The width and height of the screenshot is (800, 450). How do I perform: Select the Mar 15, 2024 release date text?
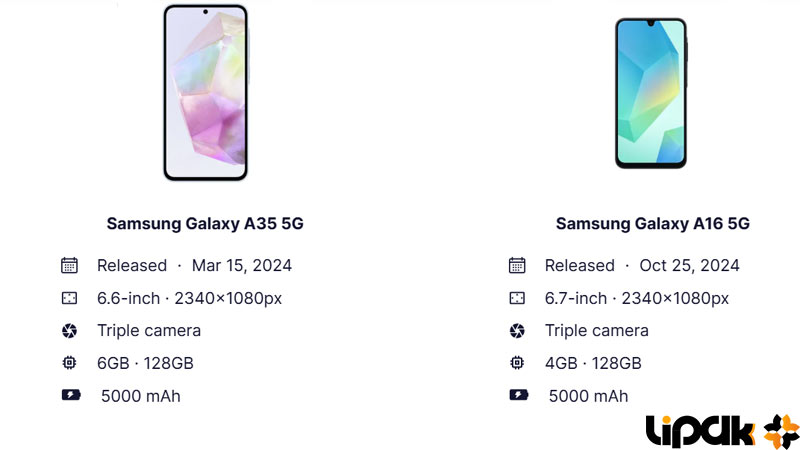coord(242,265)
